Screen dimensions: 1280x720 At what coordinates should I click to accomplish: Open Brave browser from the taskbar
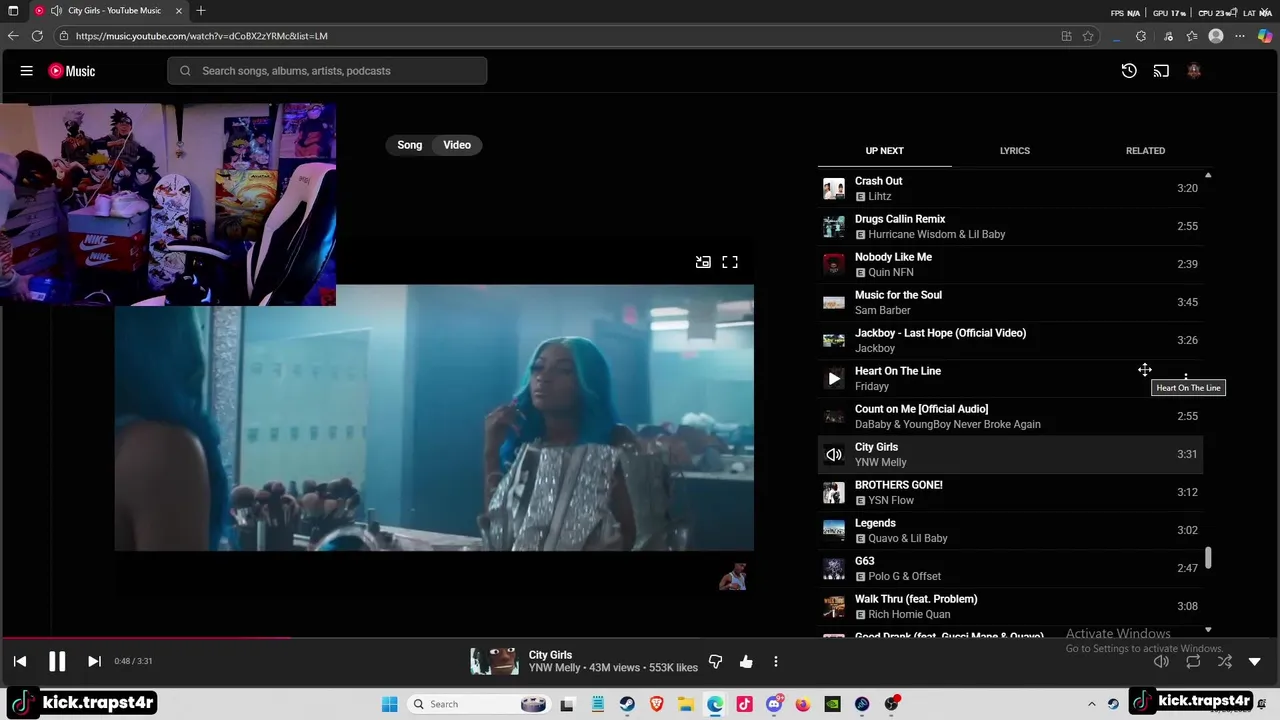point(656,704)
